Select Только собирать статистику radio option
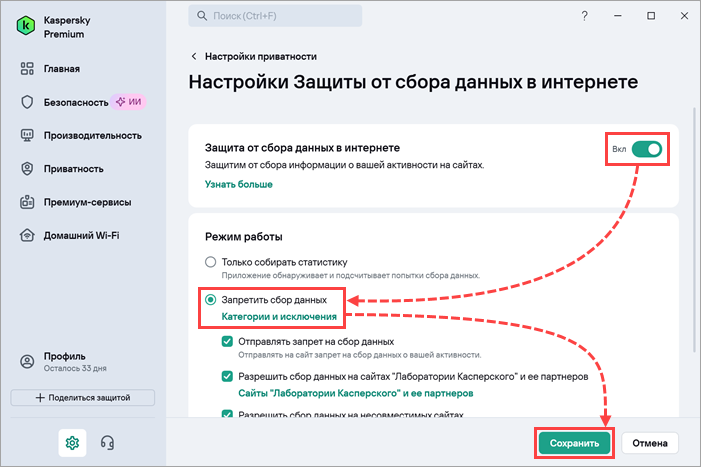Screen dimensions: 701x467 (211, 262)
